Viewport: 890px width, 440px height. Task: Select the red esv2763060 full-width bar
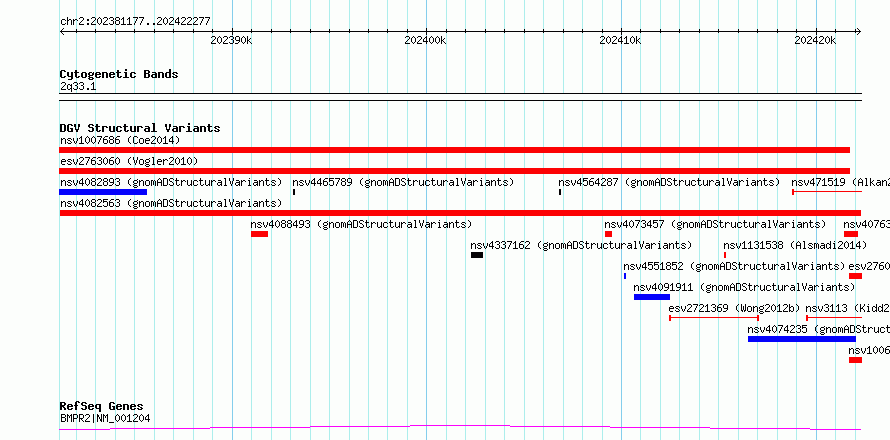pyautogui.click(x=455, y=171)
